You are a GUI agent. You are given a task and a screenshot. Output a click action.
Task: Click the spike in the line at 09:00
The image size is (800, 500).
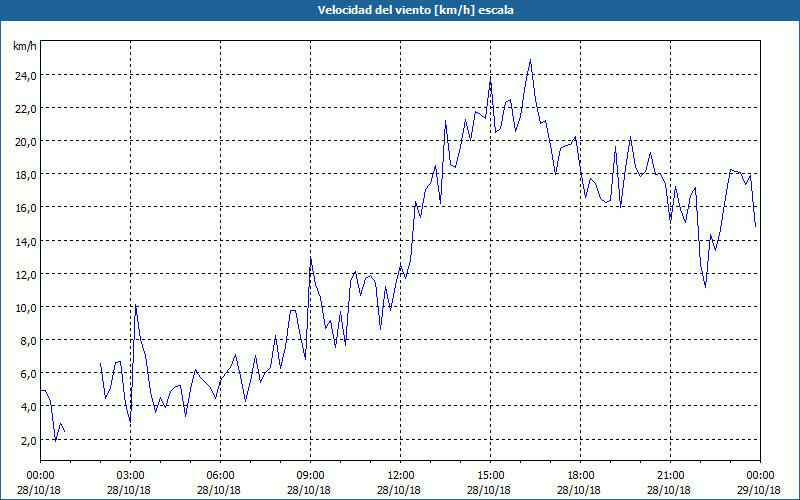pyautogui.click(x=311, y=259)
